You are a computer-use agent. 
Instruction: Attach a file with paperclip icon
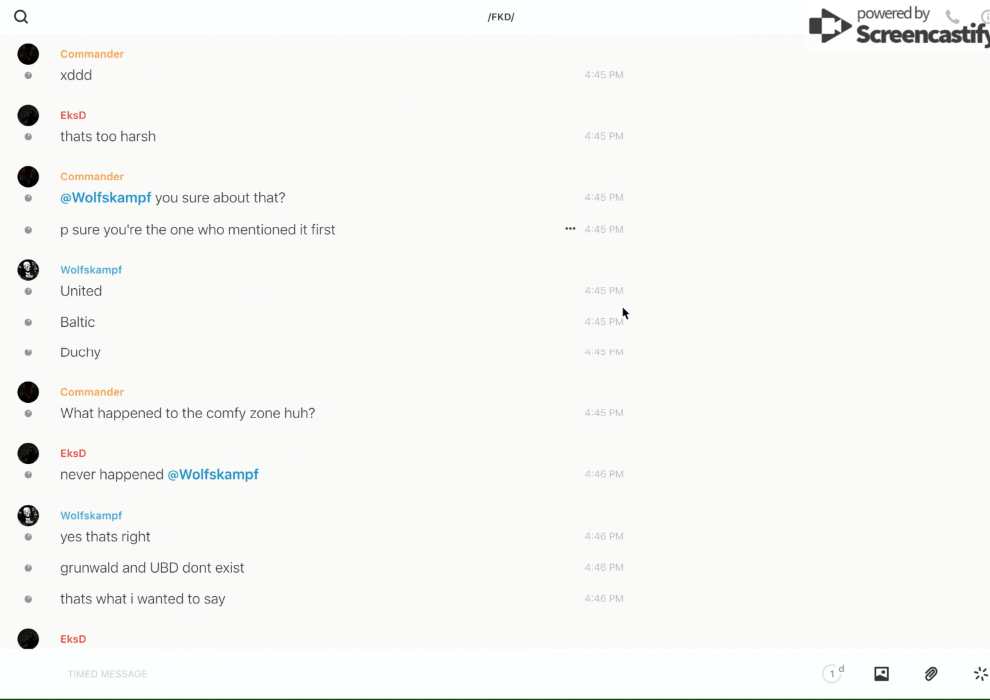[931, 674]
